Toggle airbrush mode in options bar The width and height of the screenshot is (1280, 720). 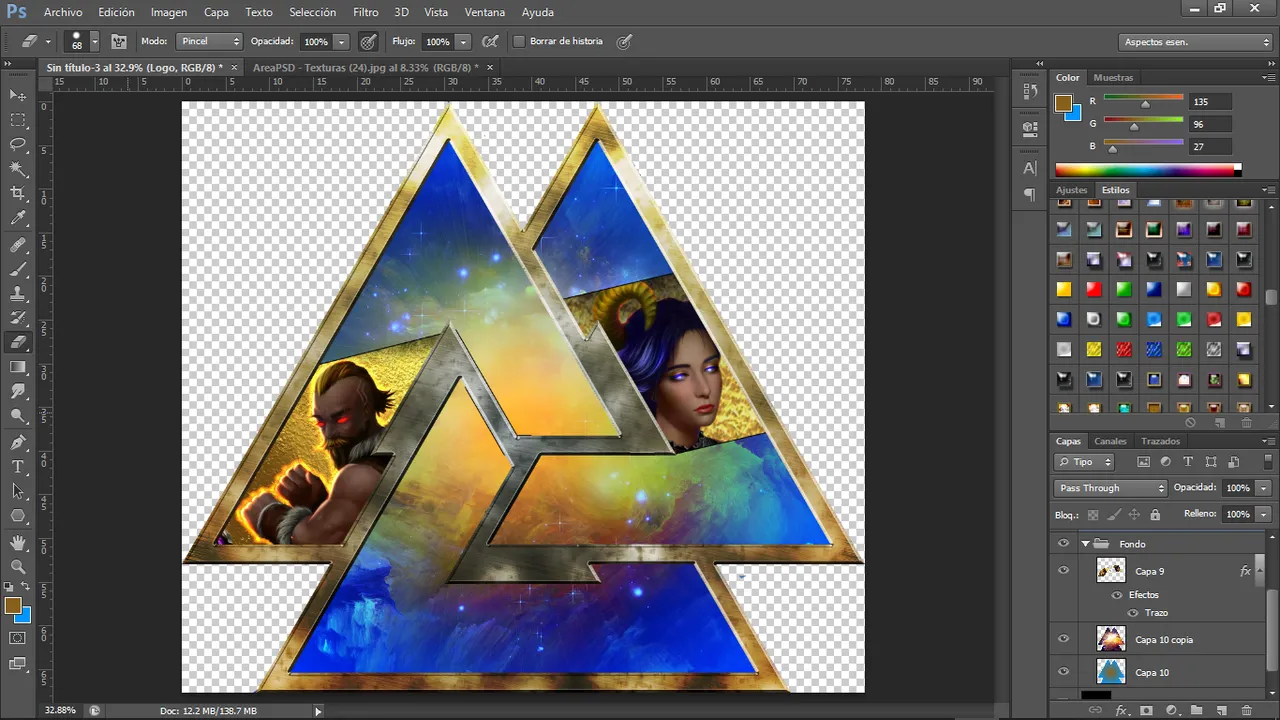click(490, 42)
